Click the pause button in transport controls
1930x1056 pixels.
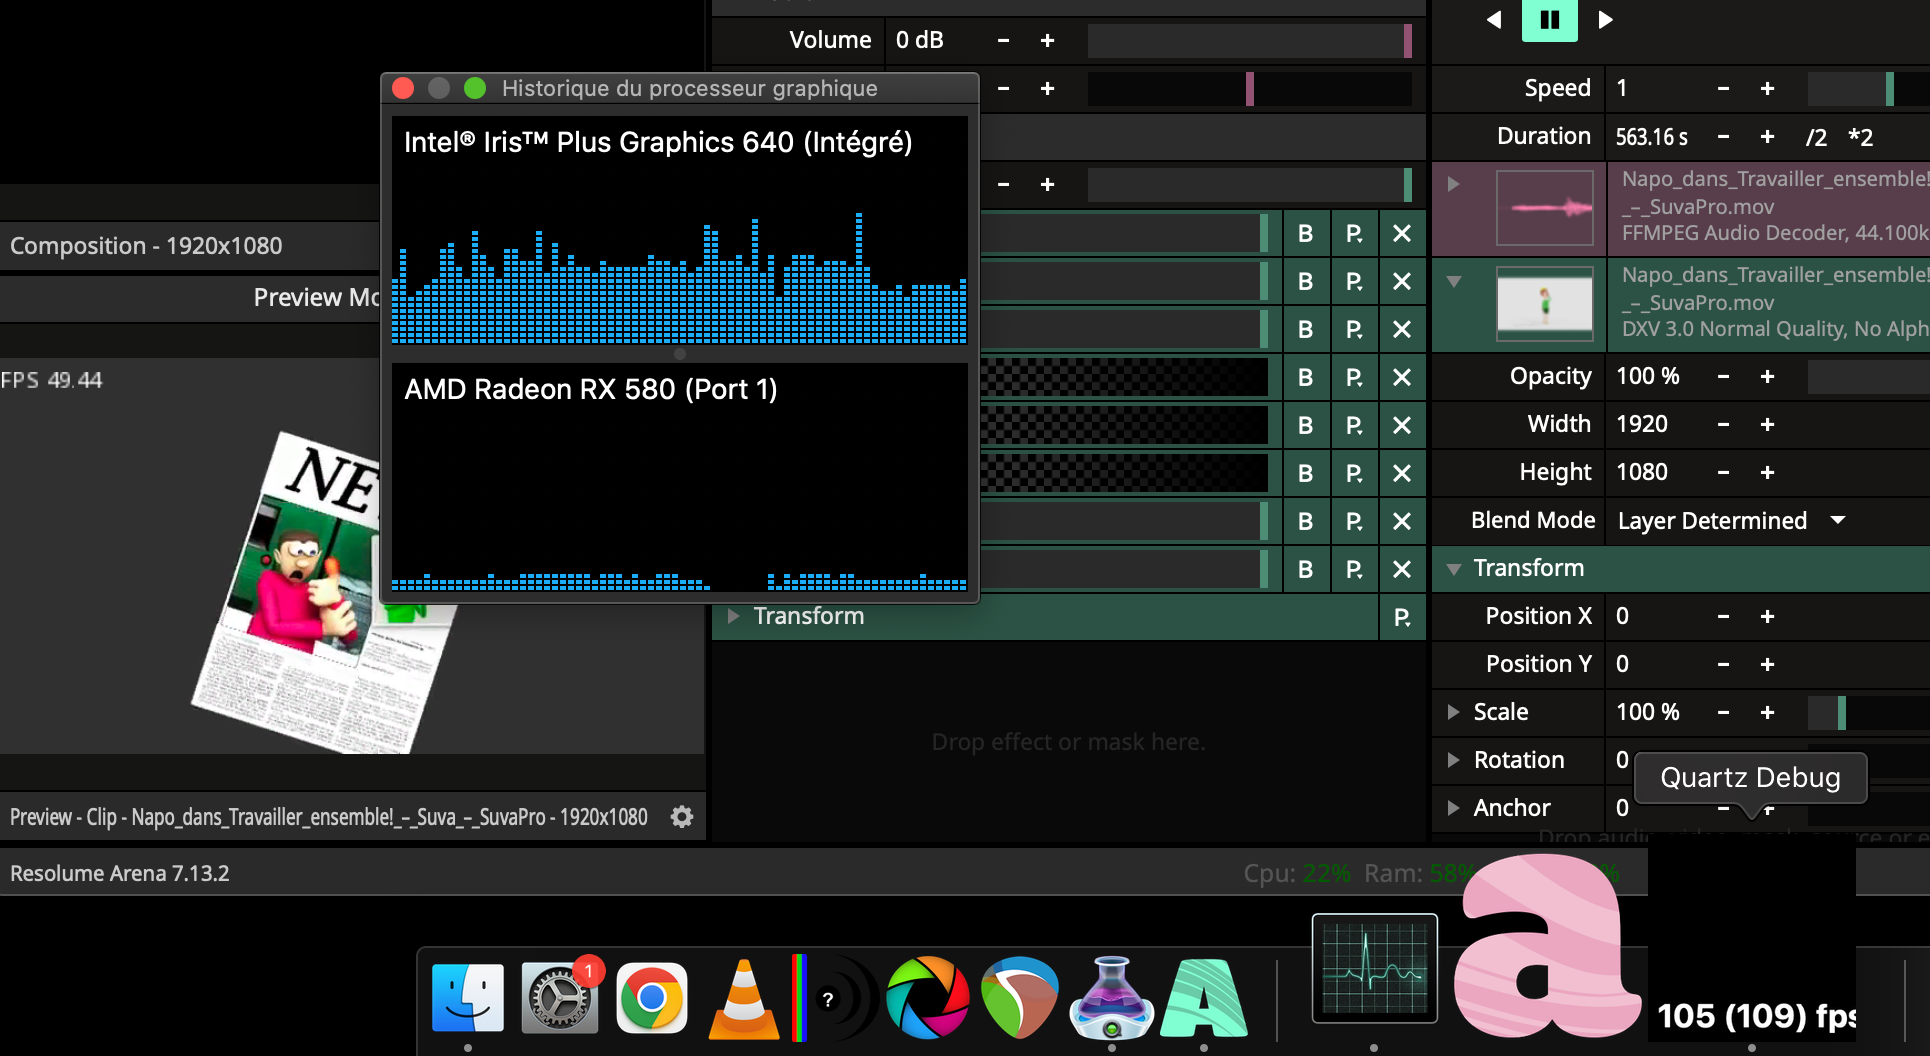(1549, 20)
